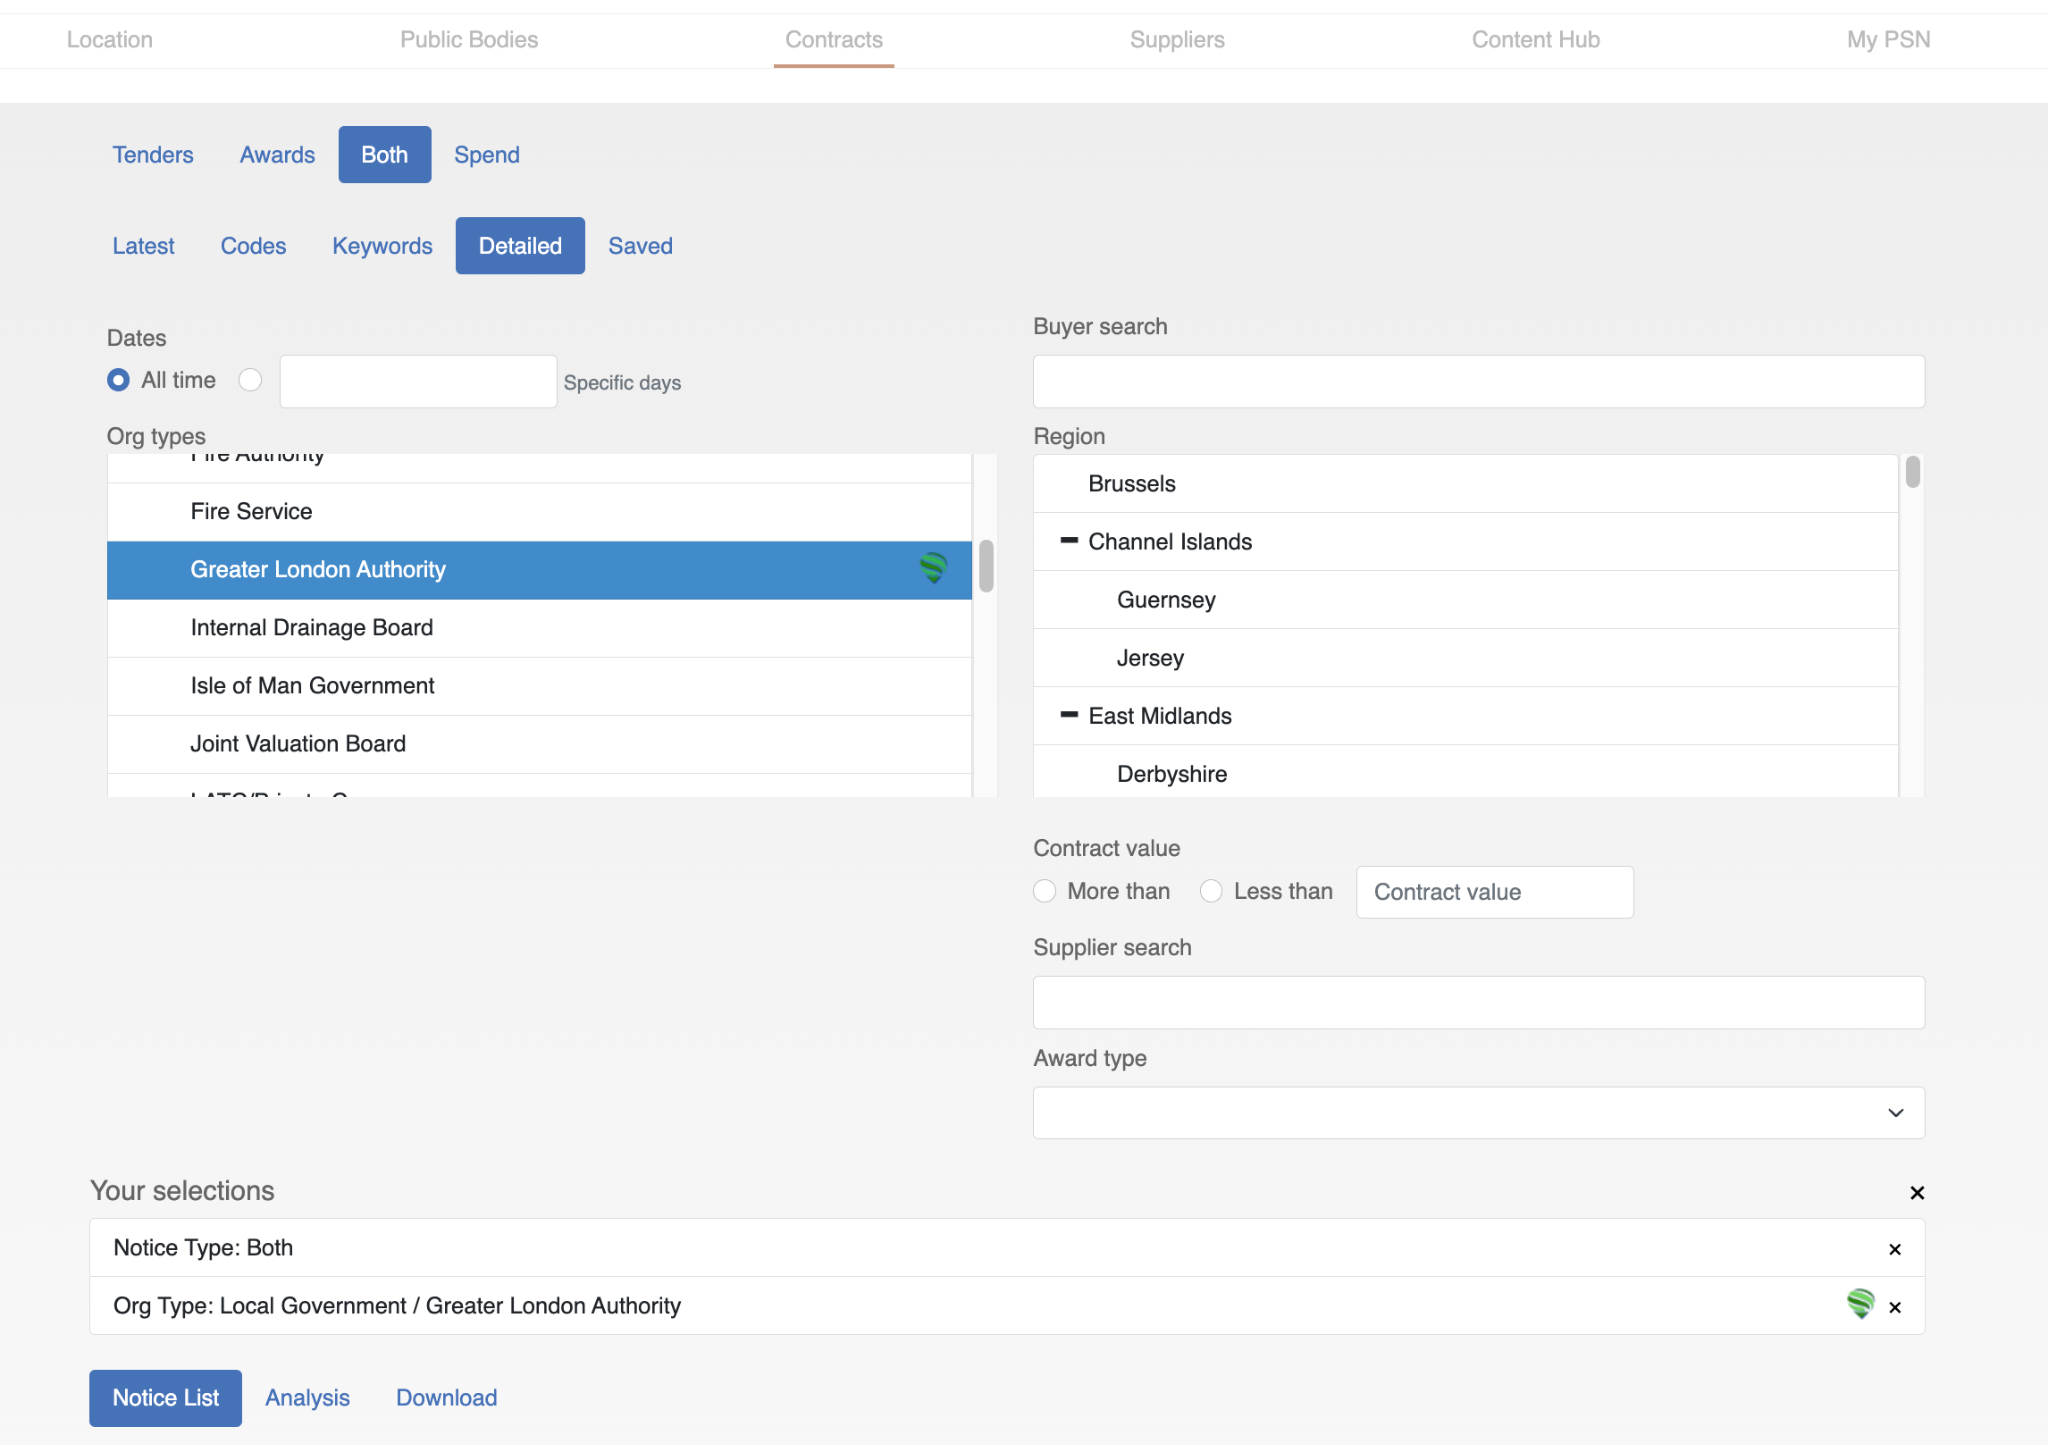Click the Download link
The width and height of the screenshot is (2048, 1445).
coord(447,1398)
